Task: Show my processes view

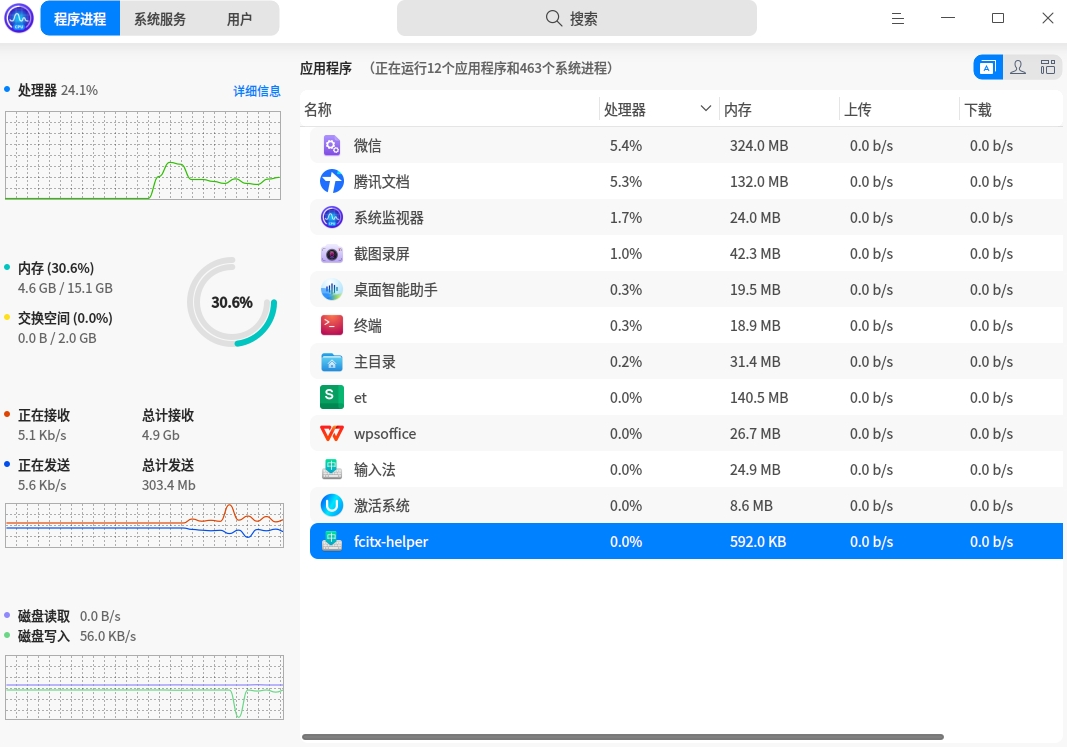Action: tap(1018, 67)
